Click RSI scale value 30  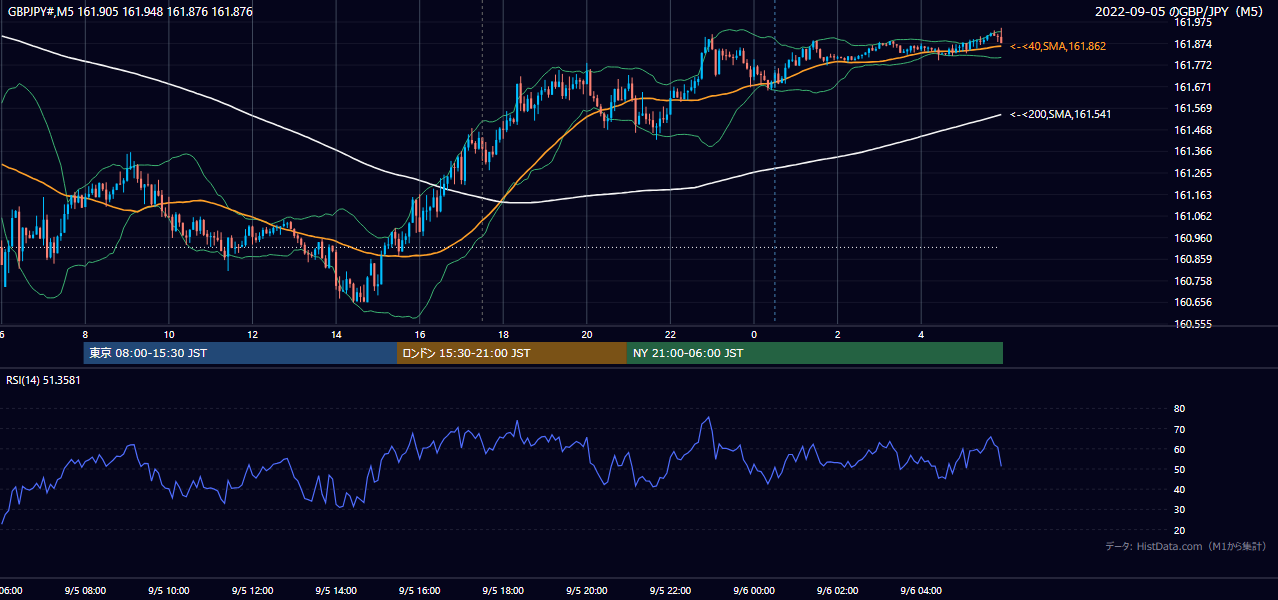pos(1179,509)
